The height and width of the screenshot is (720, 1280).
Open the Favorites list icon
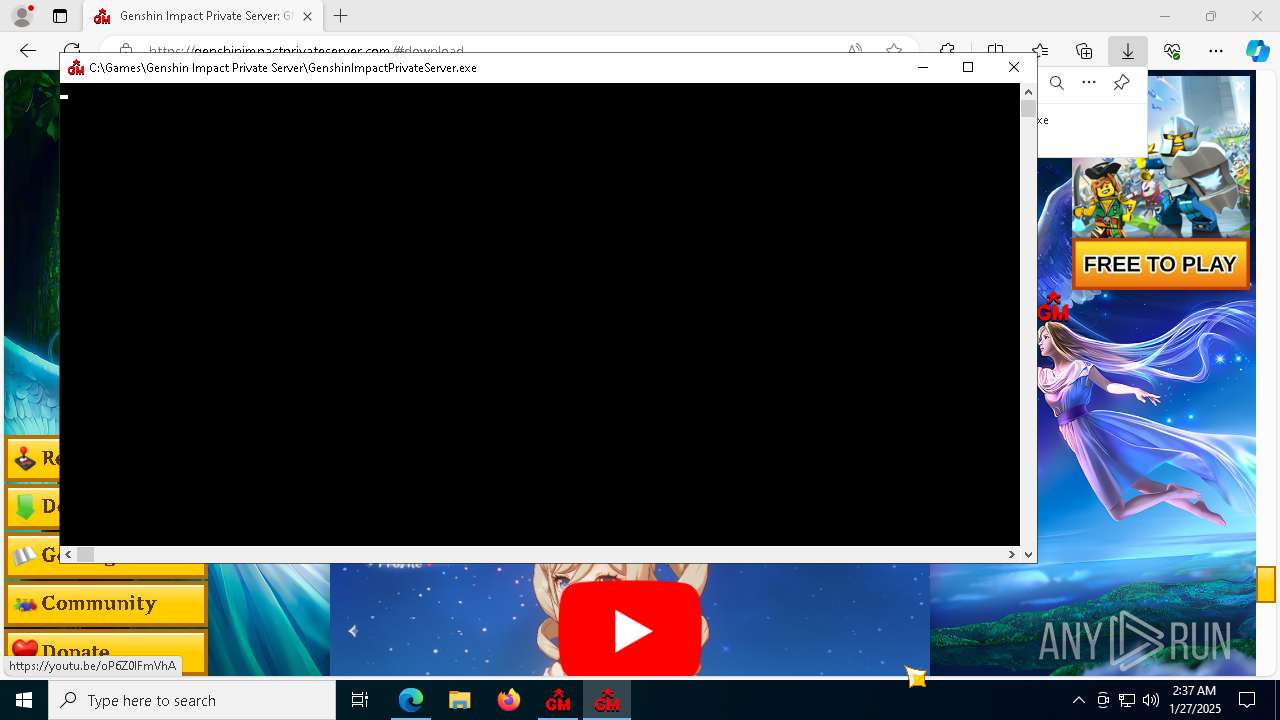[1040, 50]
